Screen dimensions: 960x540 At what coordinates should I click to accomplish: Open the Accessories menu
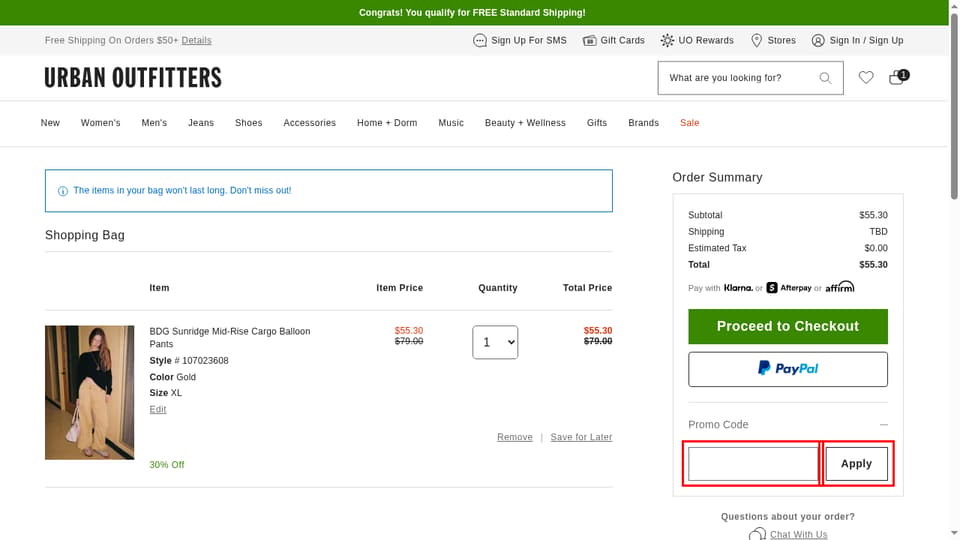click(x=310, y=123)
